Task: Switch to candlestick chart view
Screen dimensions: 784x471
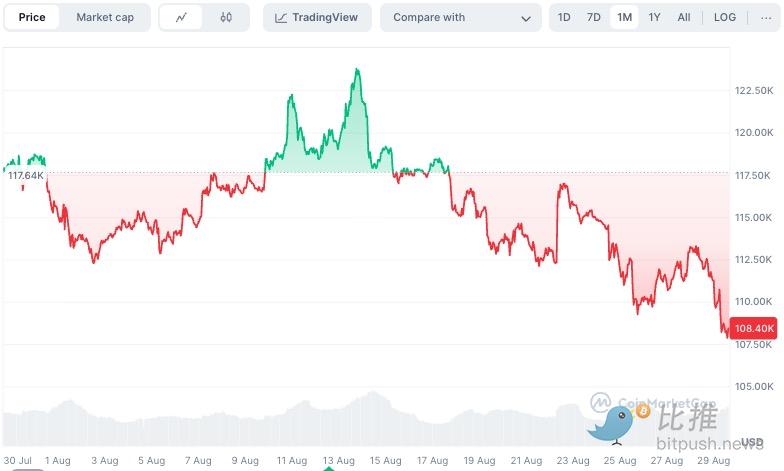Action: click(x=226, y=17)
